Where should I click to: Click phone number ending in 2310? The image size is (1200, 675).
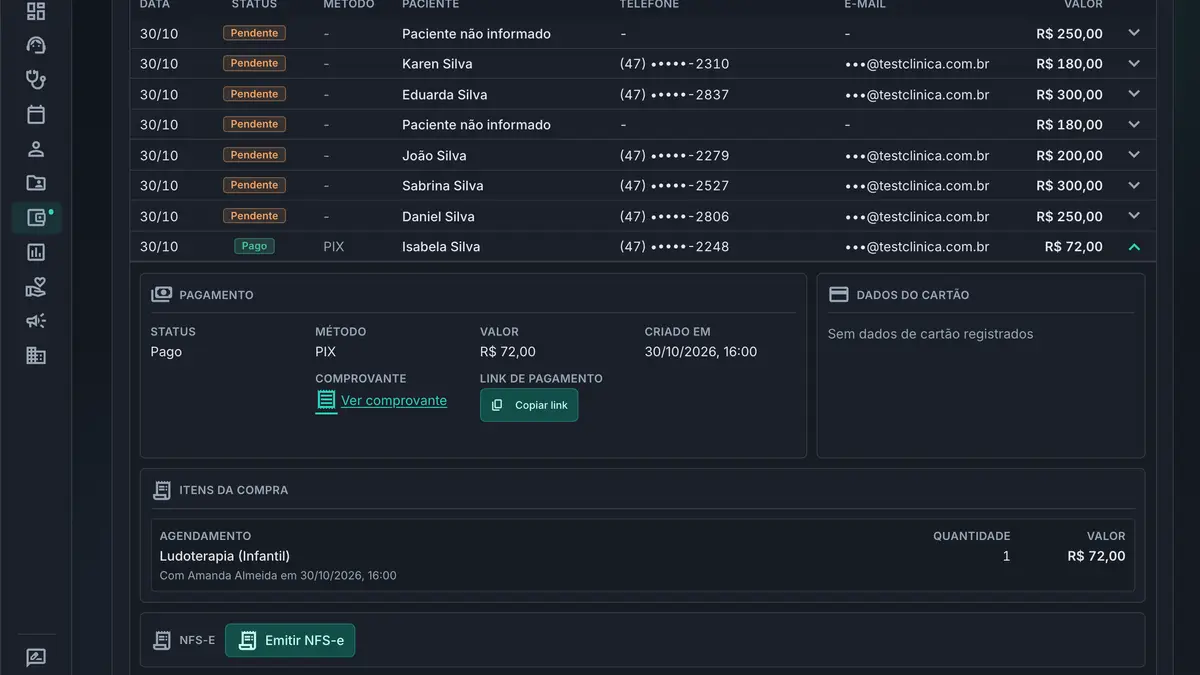(x=675, y=64)
